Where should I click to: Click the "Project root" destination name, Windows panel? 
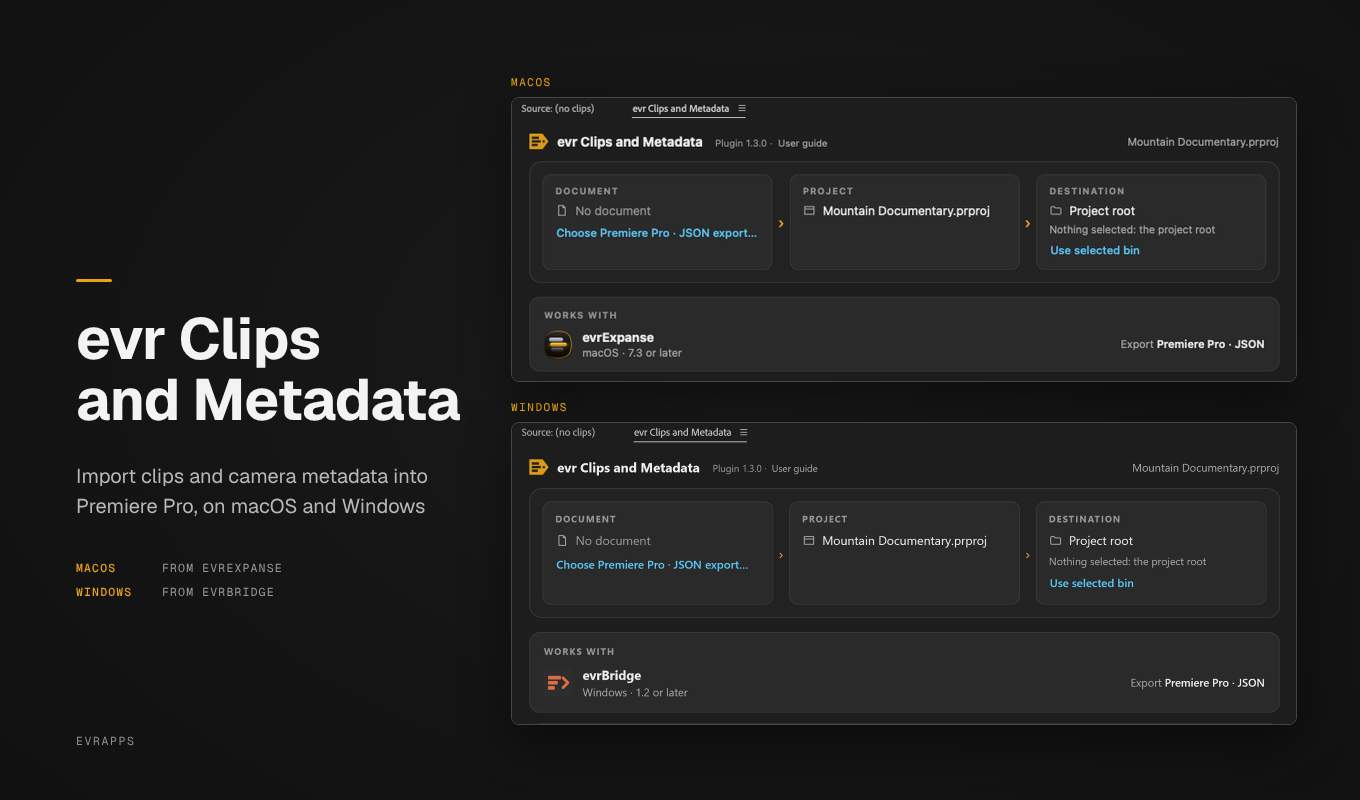click(x=1101, y=541)
